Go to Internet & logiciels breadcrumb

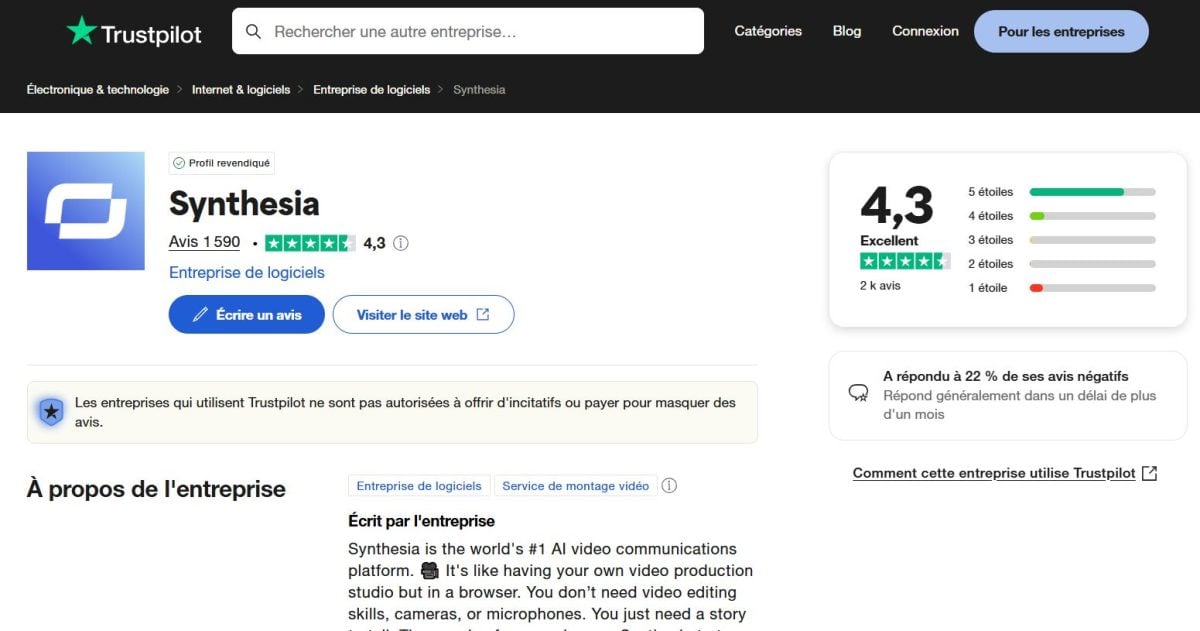(241, 90)
